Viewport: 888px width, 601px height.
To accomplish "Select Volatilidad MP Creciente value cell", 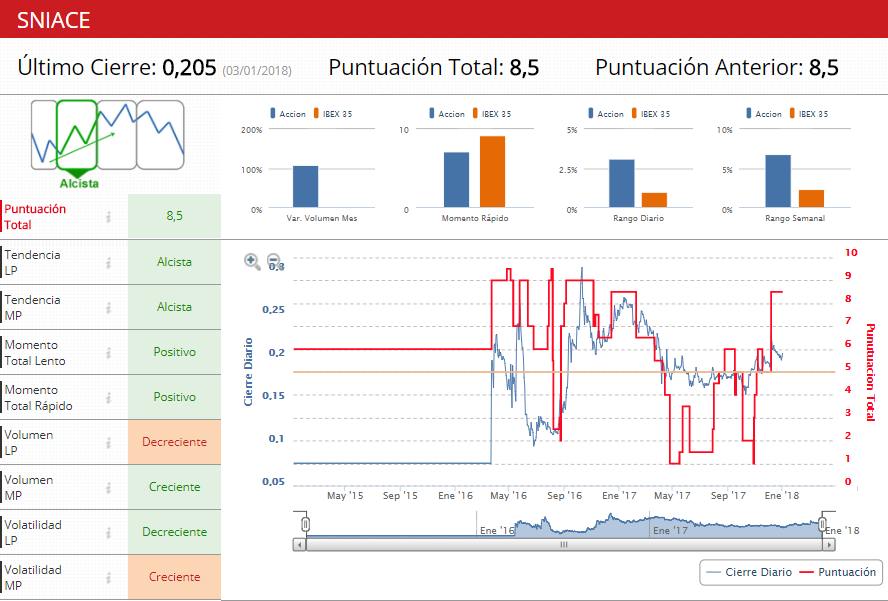I will coord(174,577).
